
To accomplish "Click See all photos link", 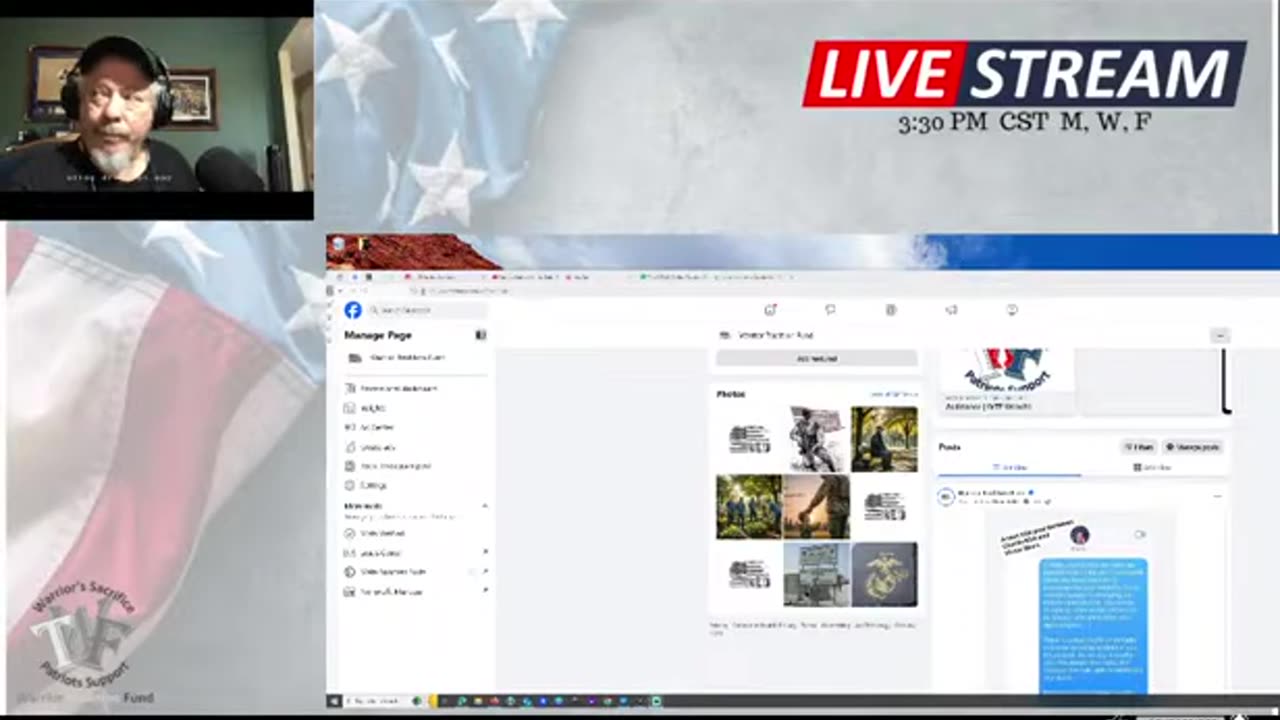I will pos(893,394).
